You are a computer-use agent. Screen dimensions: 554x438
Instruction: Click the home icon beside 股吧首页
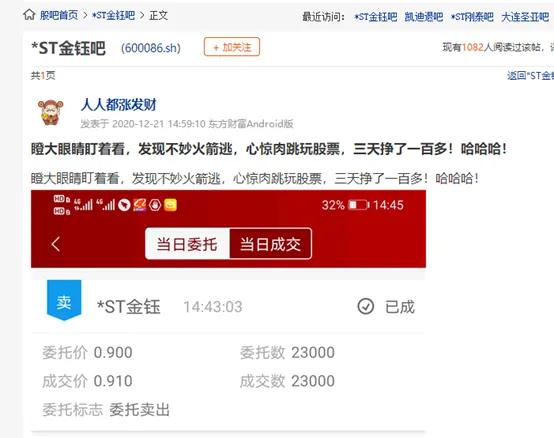29,15
